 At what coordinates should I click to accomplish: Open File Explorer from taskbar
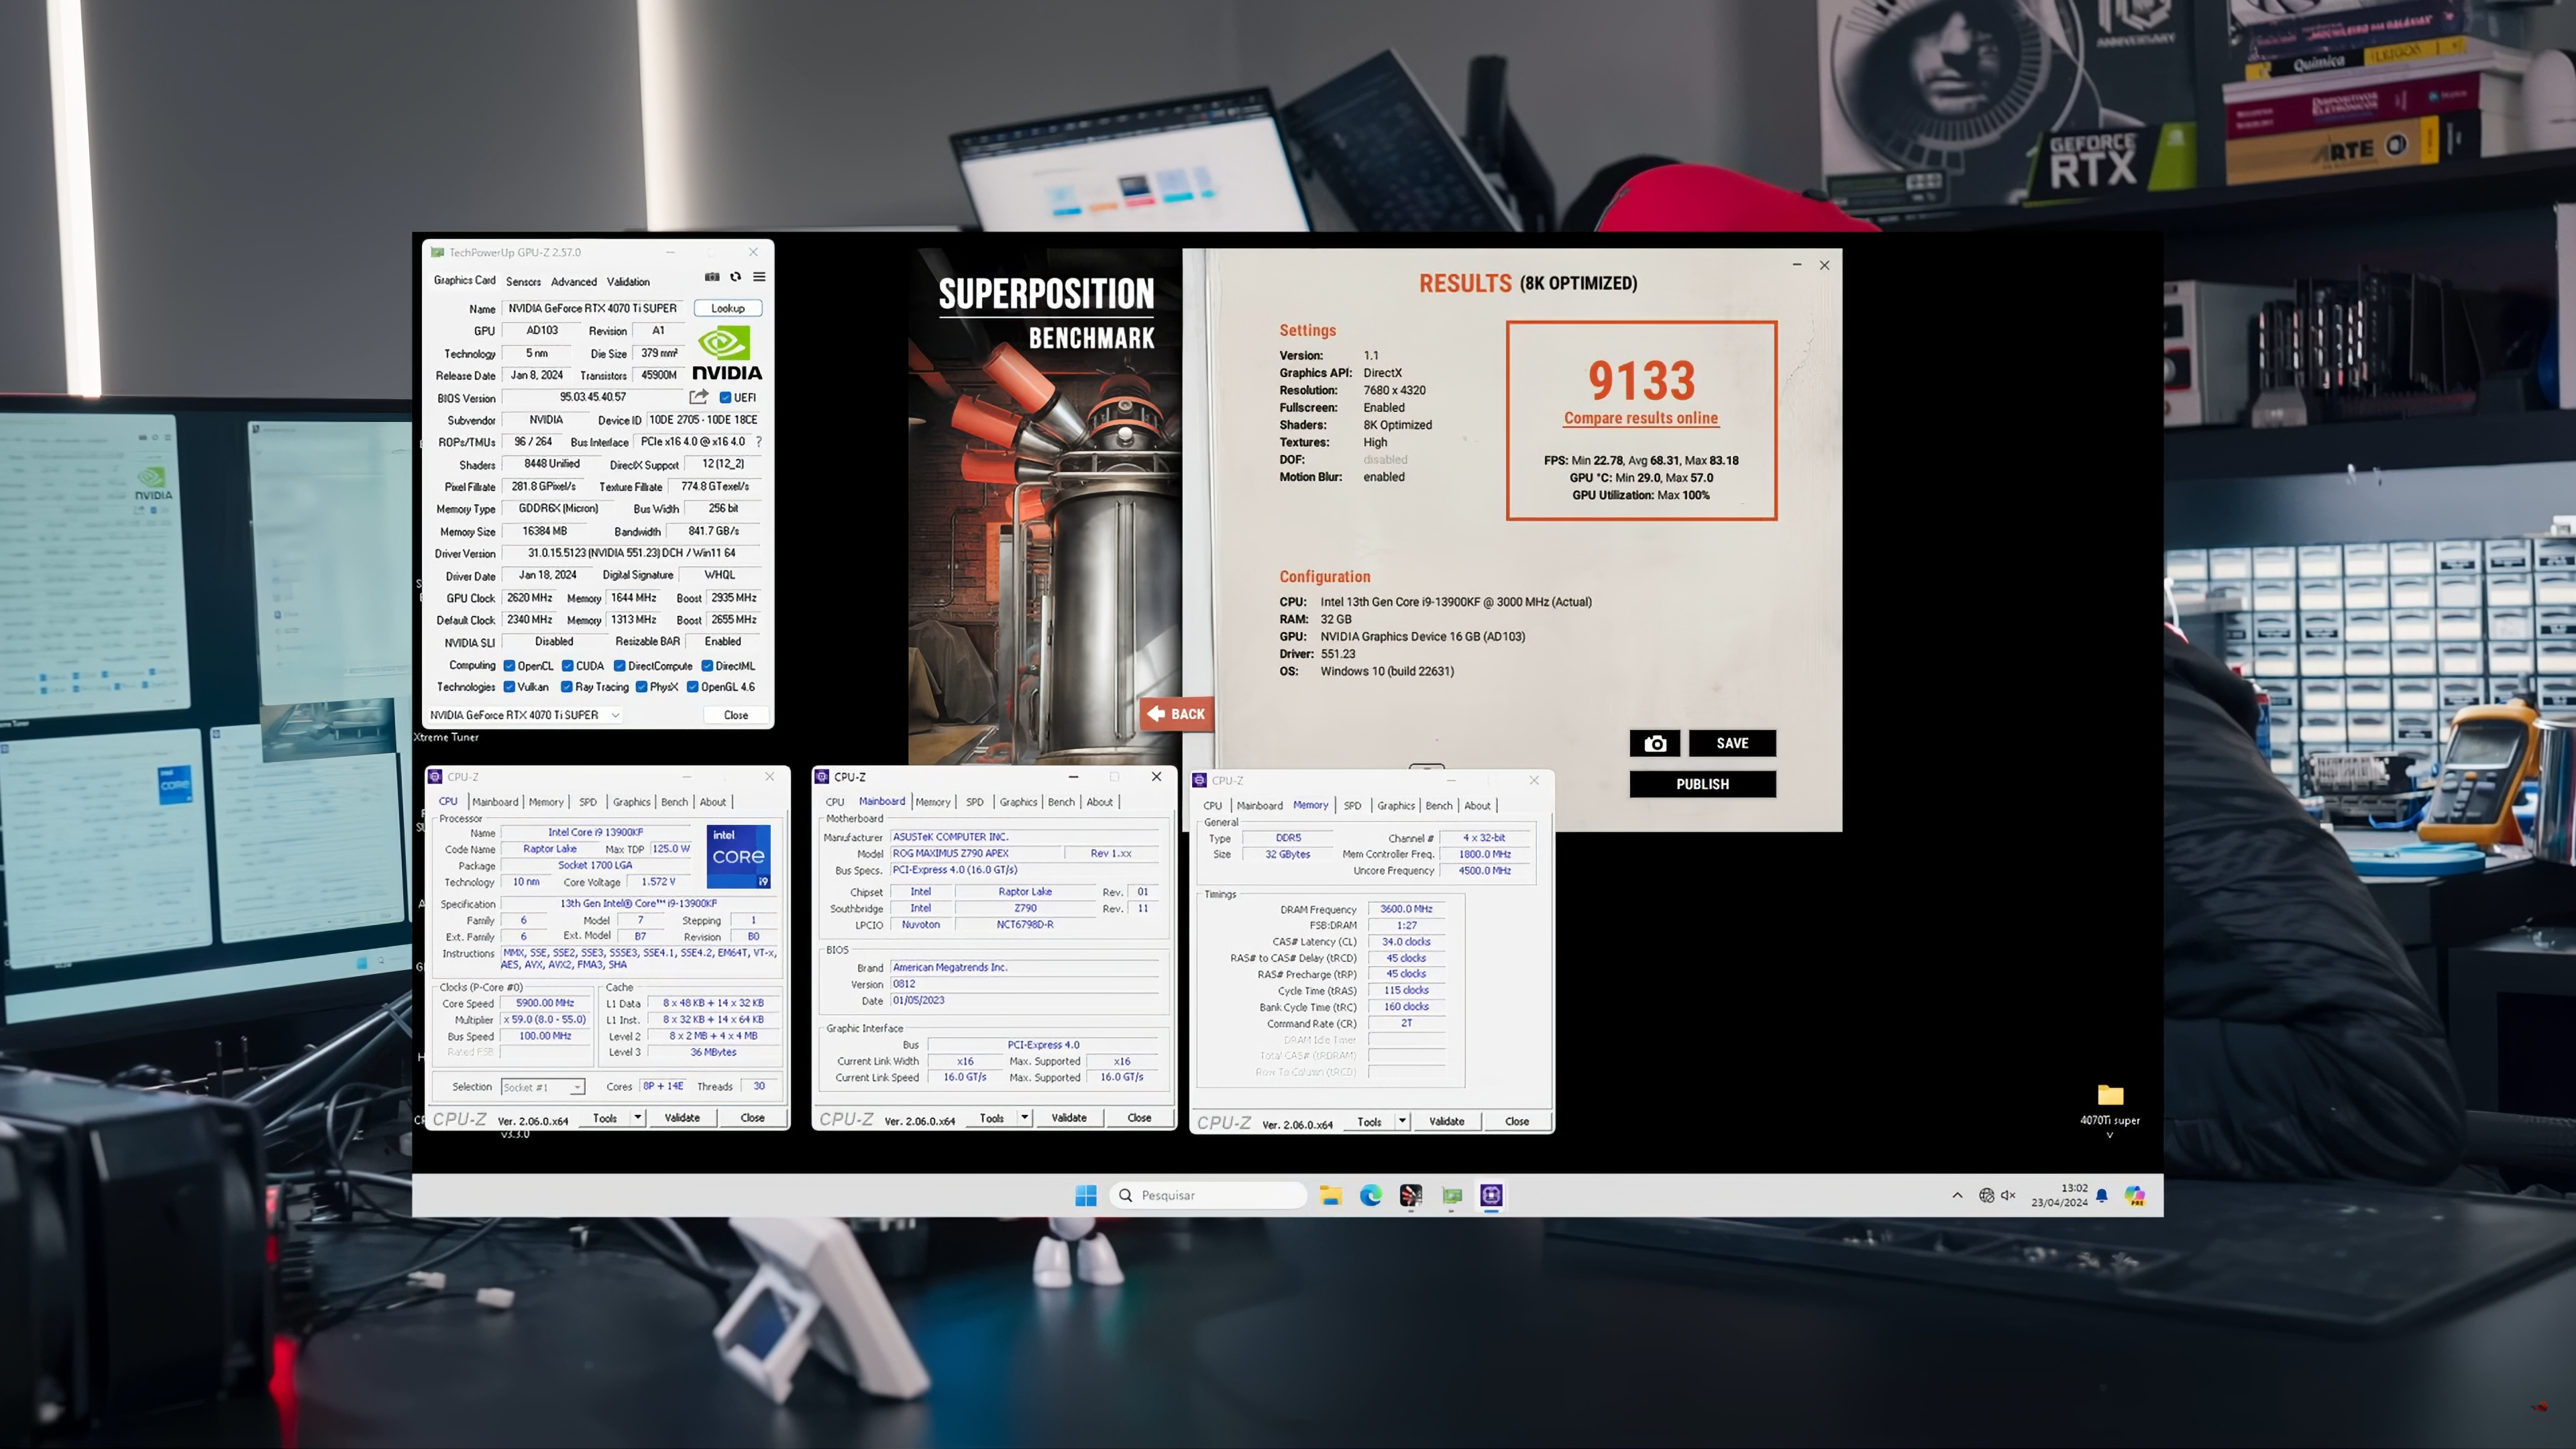(1330, 1195)
